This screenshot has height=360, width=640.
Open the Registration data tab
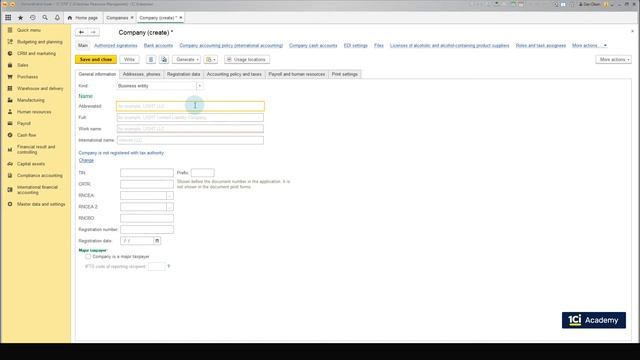[183, 74]
